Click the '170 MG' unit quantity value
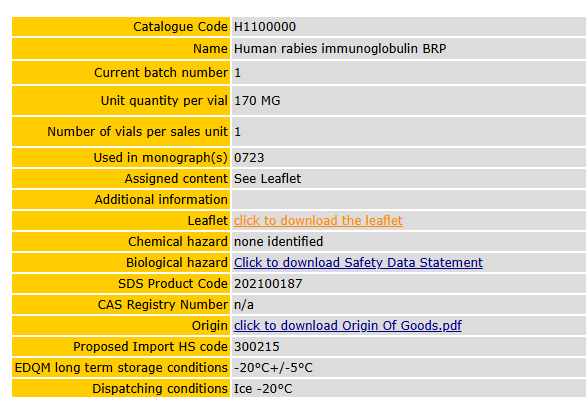This screenshot has width=588, height=397. click(x=257, y=100)
